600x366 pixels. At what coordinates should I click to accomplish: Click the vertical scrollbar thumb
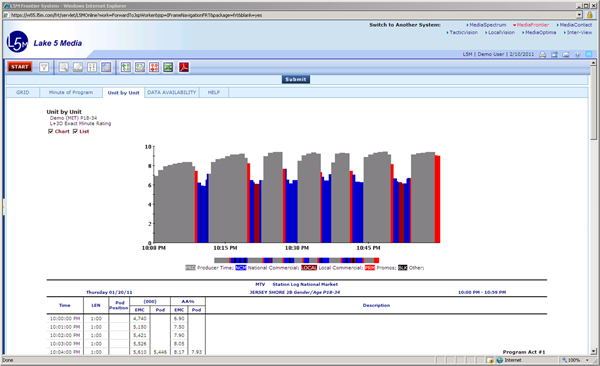(593, 103)
